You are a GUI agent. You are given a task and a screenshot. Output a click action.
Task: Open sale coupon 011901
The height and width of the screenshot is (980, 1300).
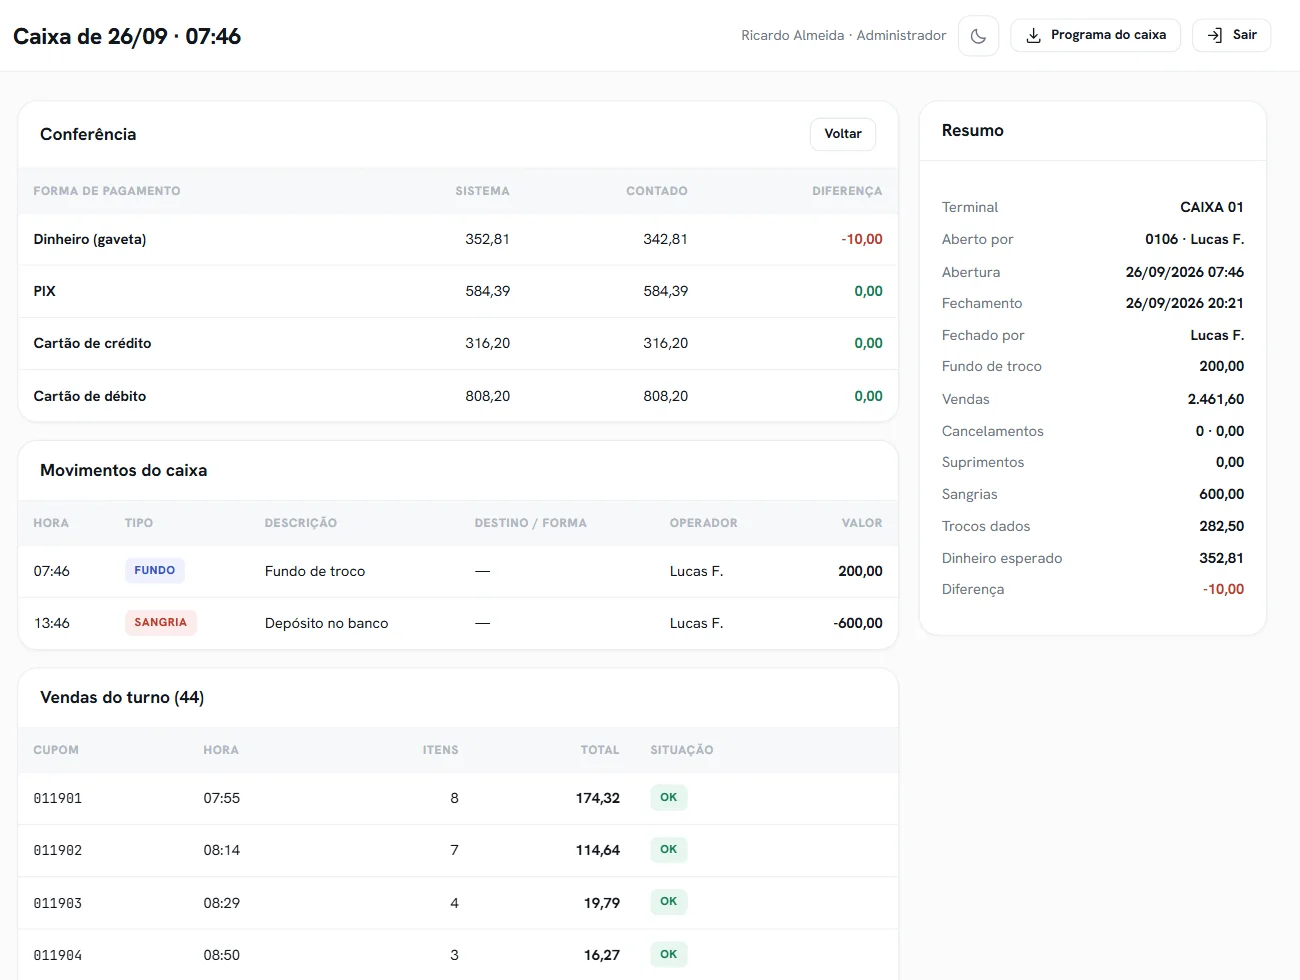458,798
